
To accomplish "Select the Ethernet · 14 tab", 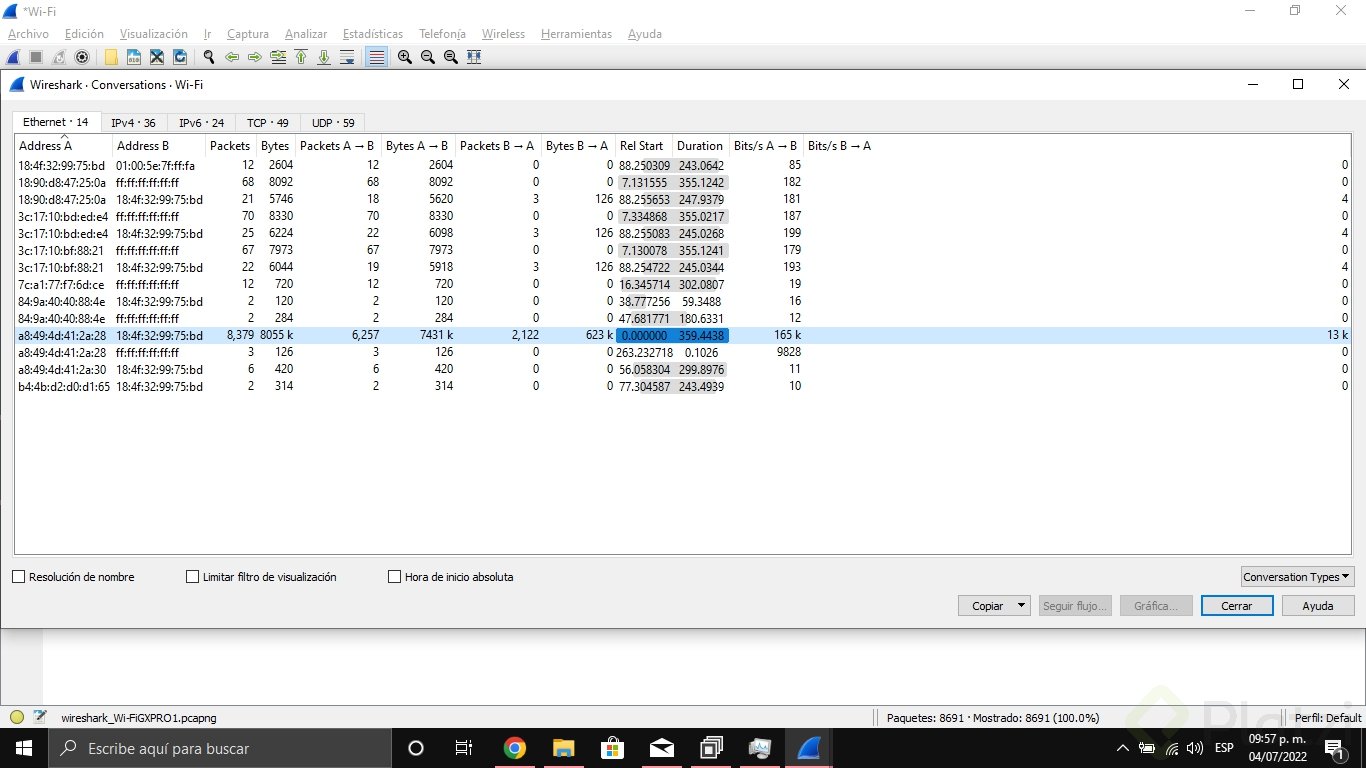I will (56, 122).
